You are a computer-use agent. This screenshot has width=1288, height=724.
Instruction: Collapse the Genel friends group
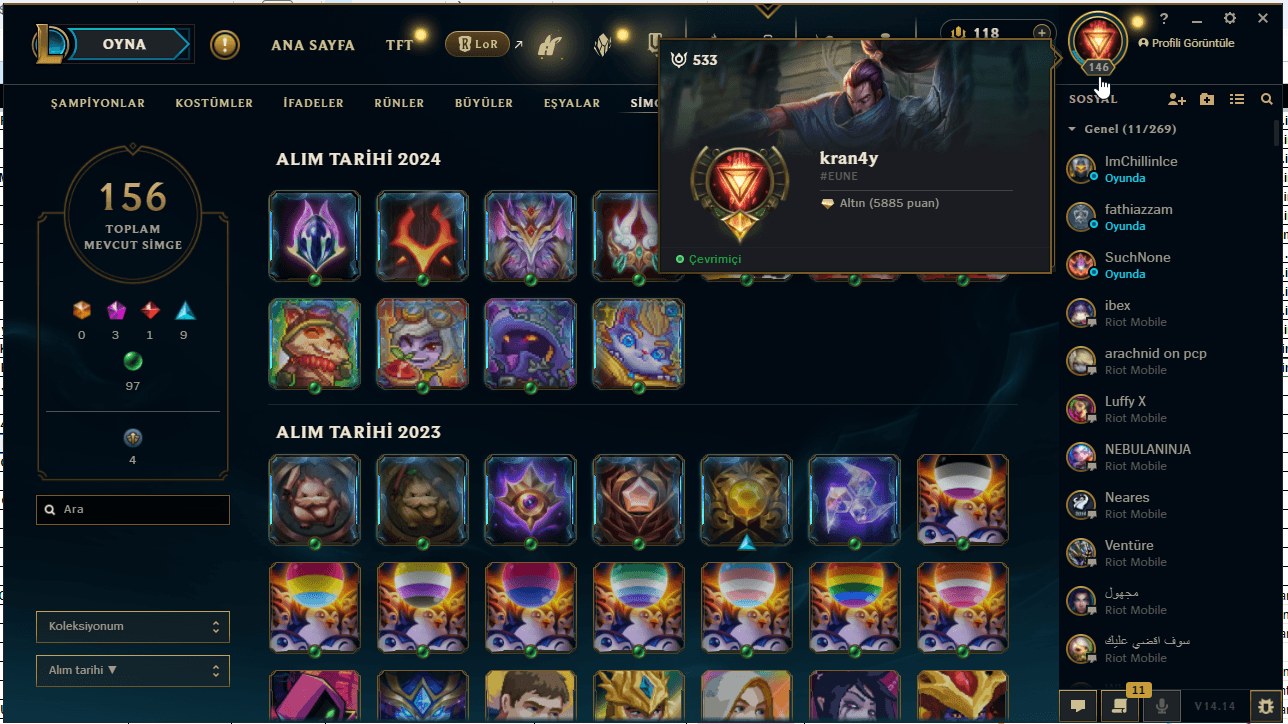click(x=1072, y=130)
